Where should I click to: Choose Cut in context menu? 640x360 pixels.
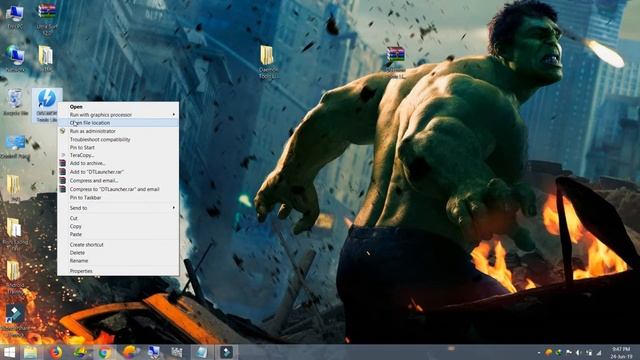[x=118, y=218]
